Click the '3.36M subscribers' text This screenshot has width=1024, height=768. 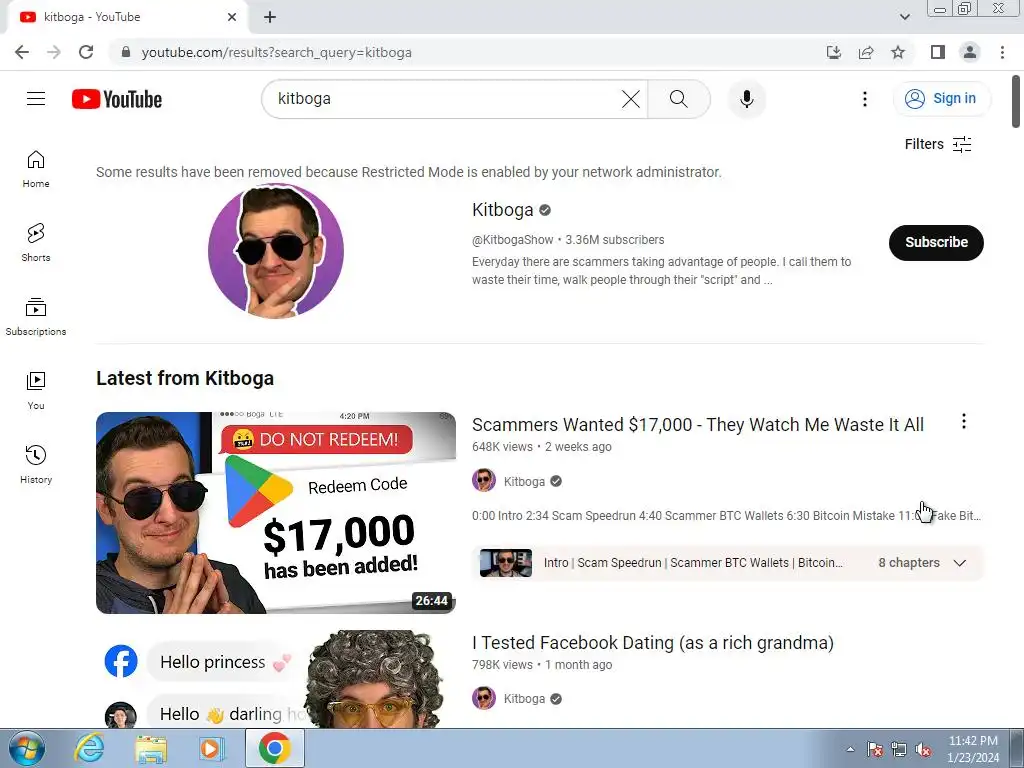tap(615, 240)
